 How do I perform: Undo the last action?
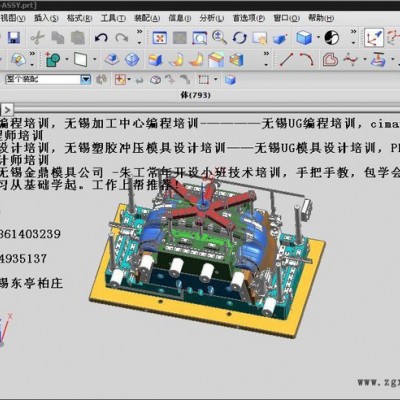[x=101, y=38]
